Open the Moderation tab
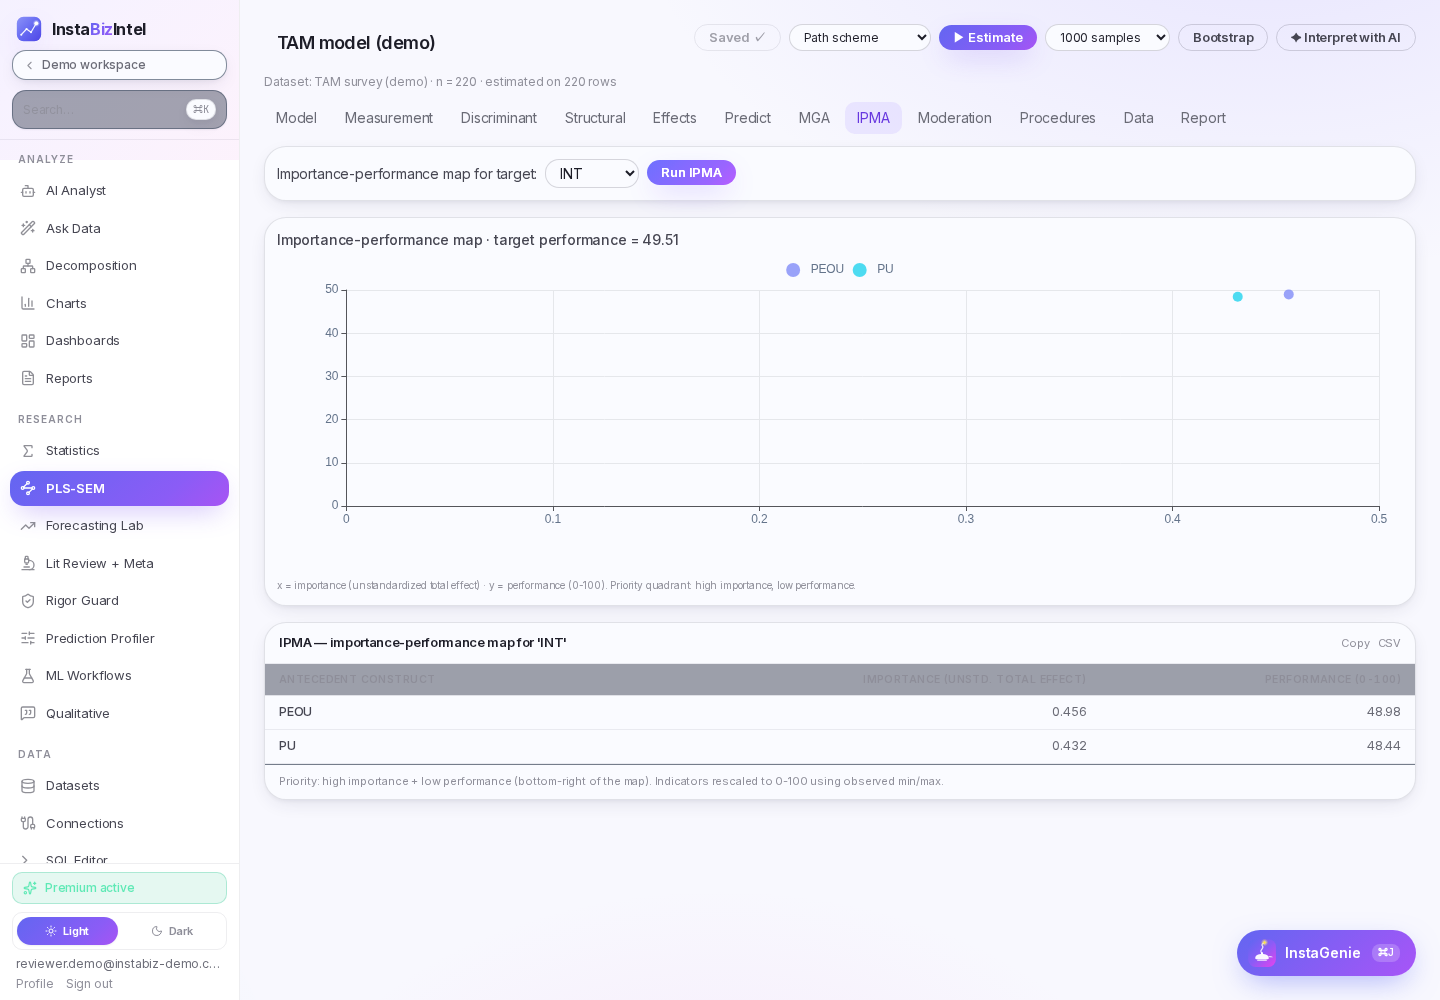The width and height of the screenshot is (1440, 1000). tap(955, 118)
